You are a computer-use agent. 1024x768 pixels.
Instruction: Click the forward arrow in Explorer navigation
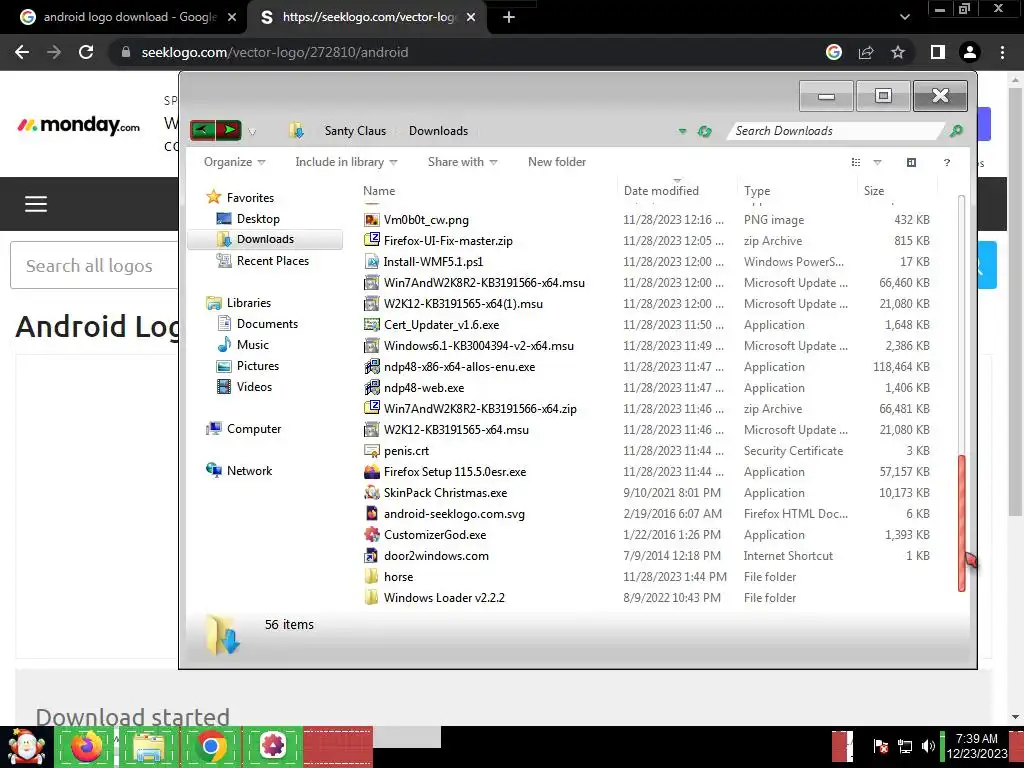pos(229,130)
